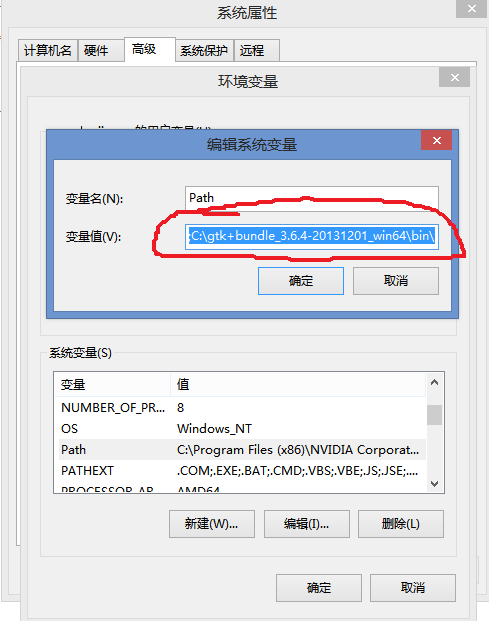
Task: Close the 环境变量 window
Action: [455, 77]
